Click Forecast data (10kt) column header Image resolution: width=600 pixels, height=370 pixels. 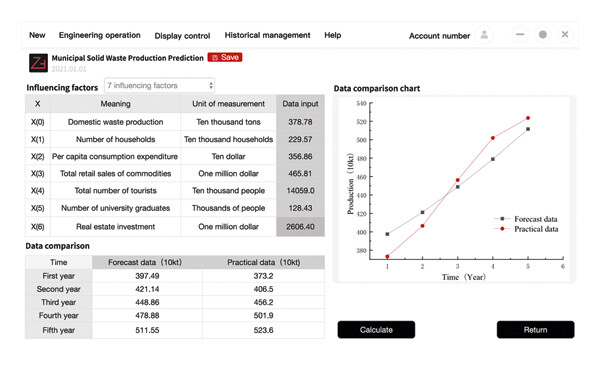pos(147,262)
